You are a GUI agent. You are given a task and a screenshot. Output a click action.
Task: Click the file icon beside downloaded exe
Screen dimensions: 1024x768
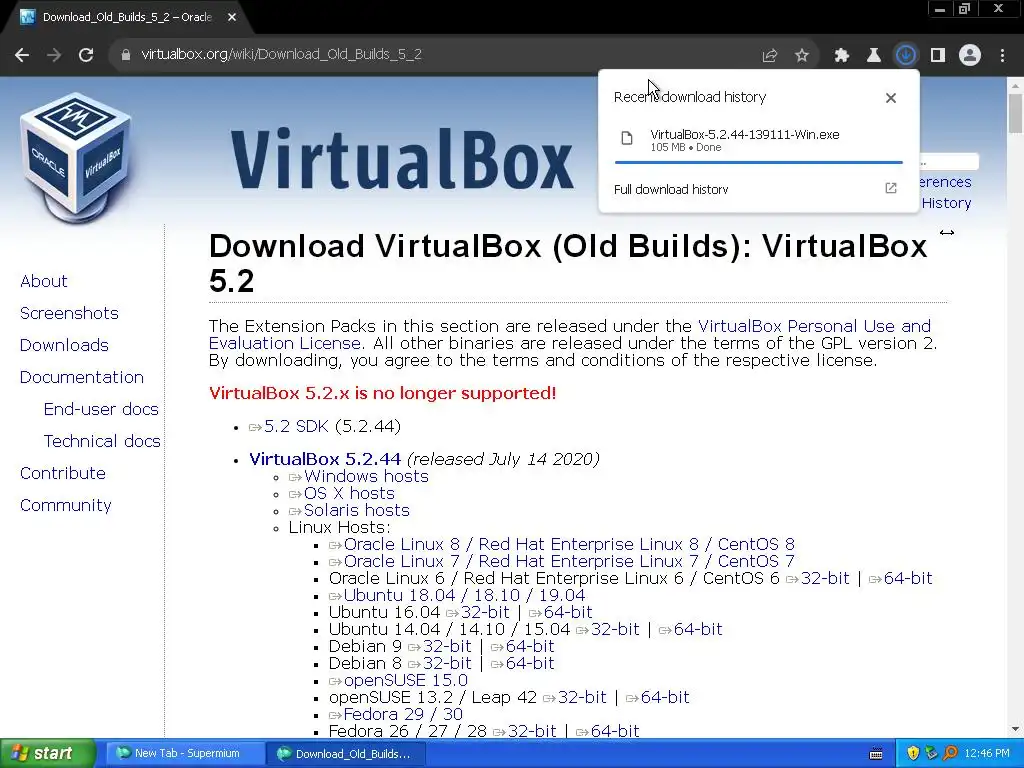pos(627,138)
